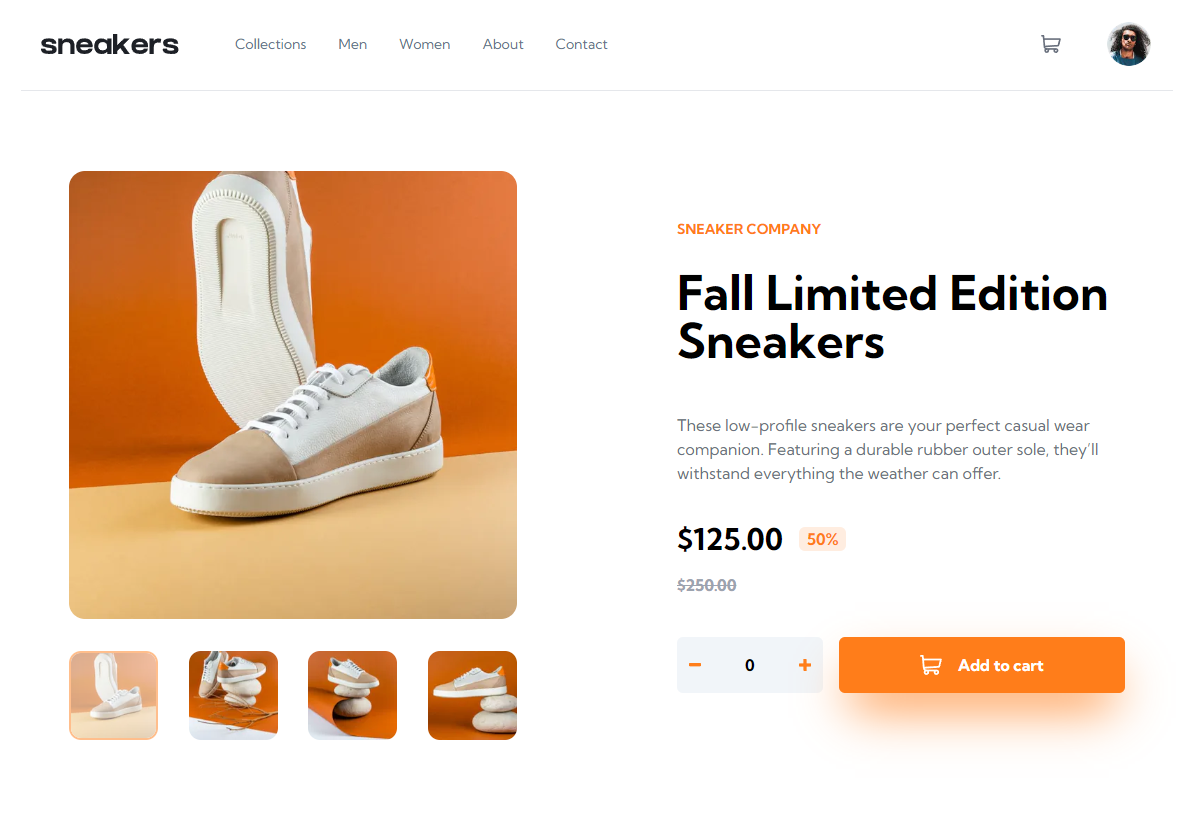Open the Men navigation link
The image size is (1201, 840).
[x=353, y=44]
